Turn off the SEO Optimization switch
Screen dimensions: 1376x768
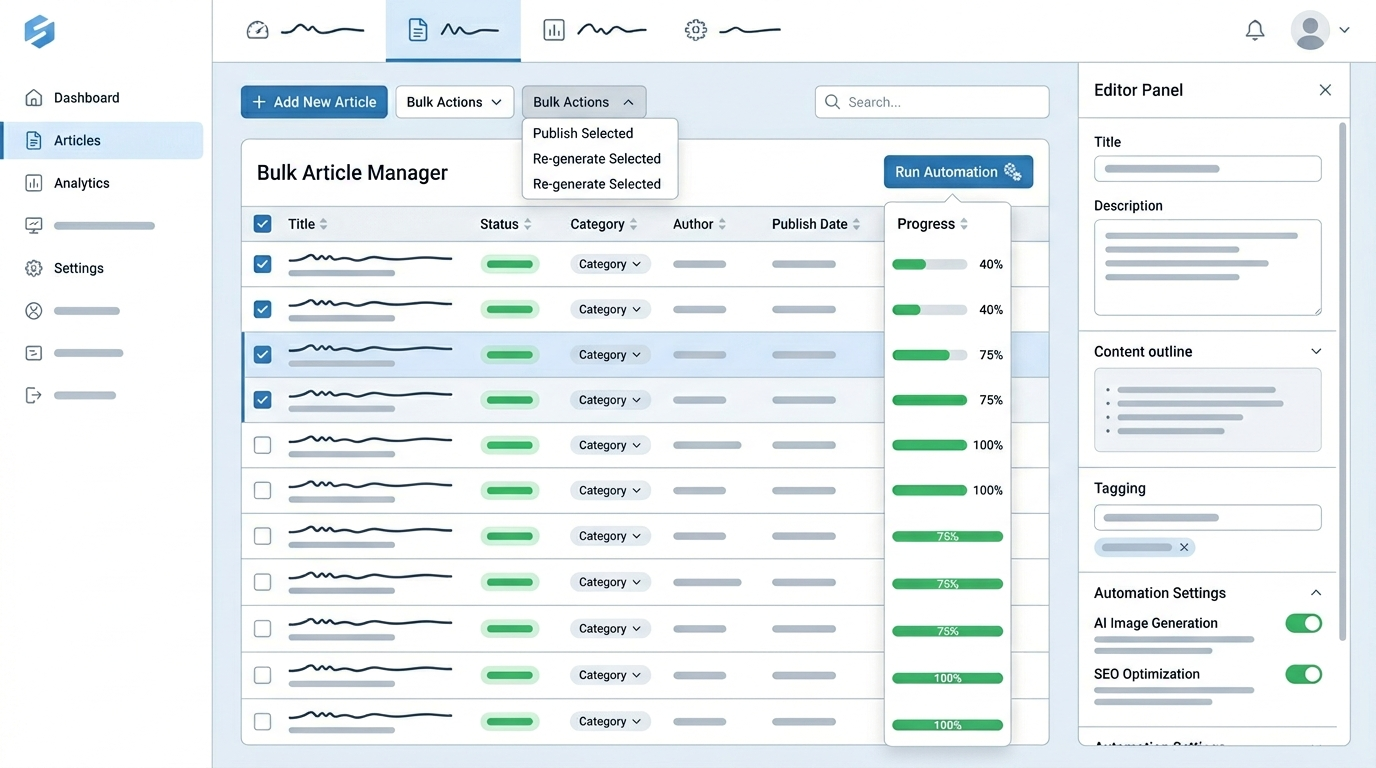point(1303,674)
